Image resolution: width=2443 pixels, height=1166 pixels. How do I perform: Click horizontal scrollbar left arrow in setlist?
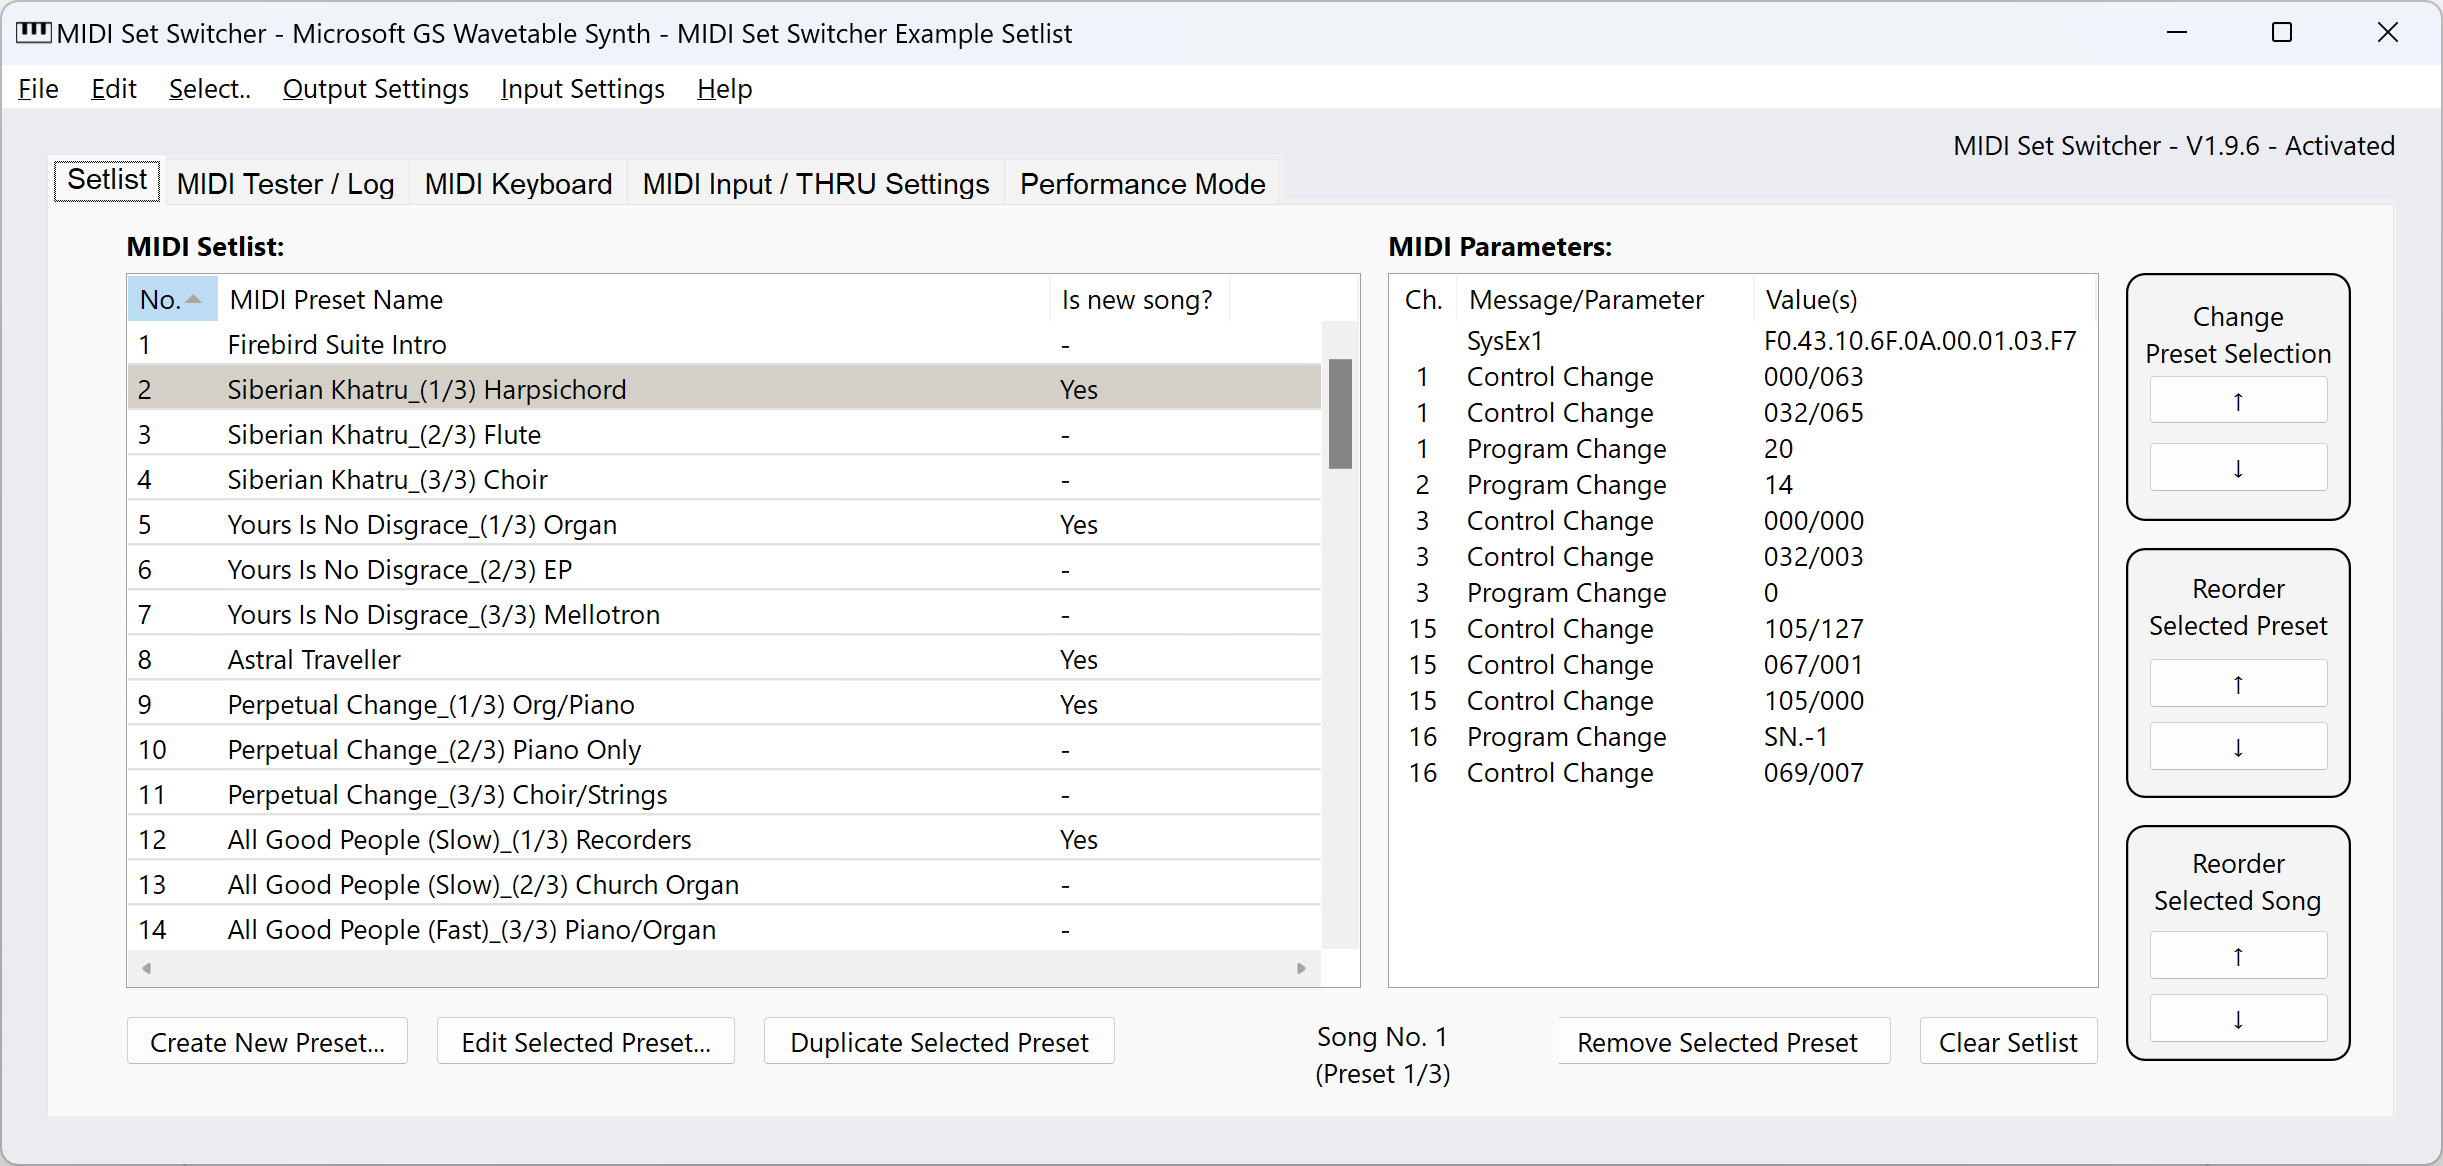tap(147, 968)
